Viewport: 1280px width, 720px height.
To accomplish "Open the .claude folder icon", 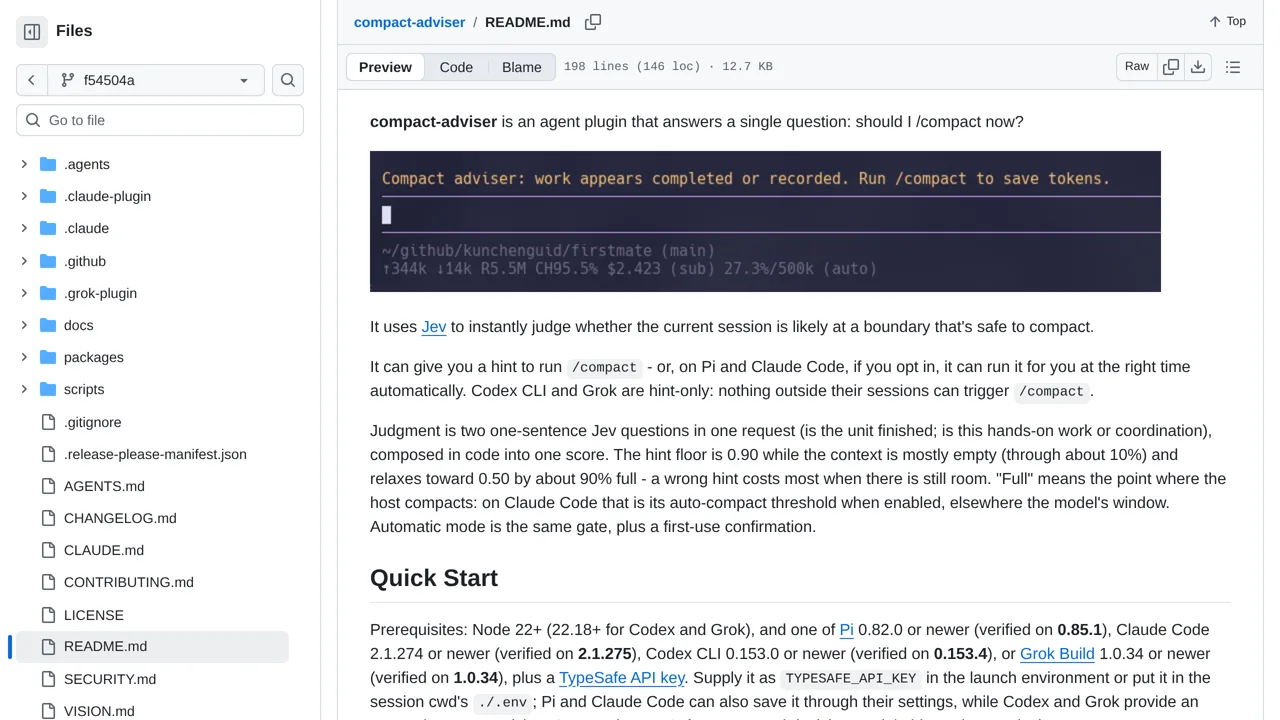I will [x=48, y=228].
